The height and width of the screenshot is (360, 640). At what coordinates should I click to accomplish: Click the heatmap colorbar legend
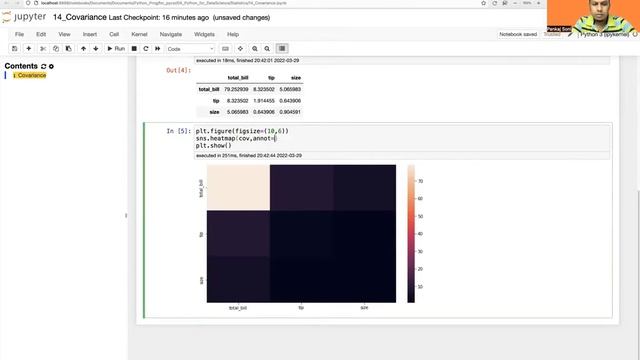point(411,234)
